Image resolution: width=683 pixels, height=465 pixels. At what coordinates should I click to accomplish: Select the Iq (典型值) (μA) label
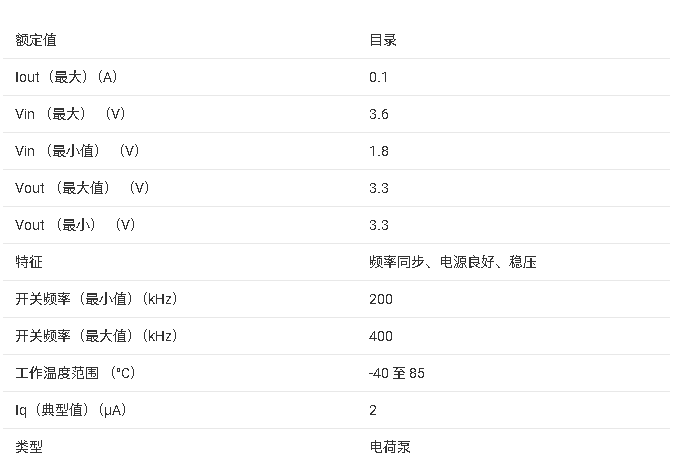[71, 410]
